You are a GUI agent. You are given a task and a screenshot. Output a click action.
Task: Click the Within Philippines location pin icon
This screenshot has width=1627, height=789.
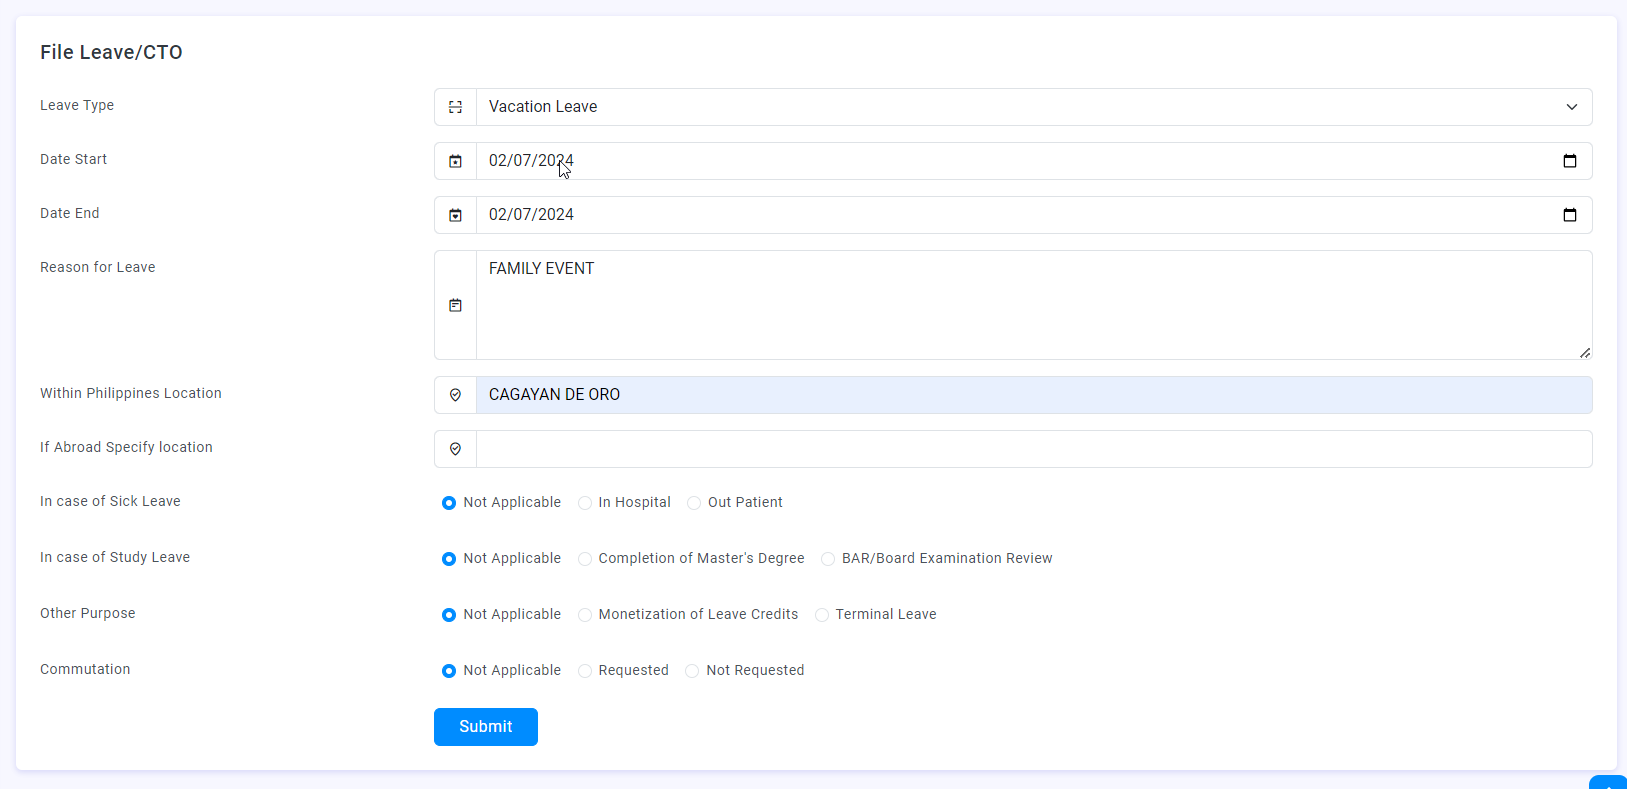click(x=455, y=395)
